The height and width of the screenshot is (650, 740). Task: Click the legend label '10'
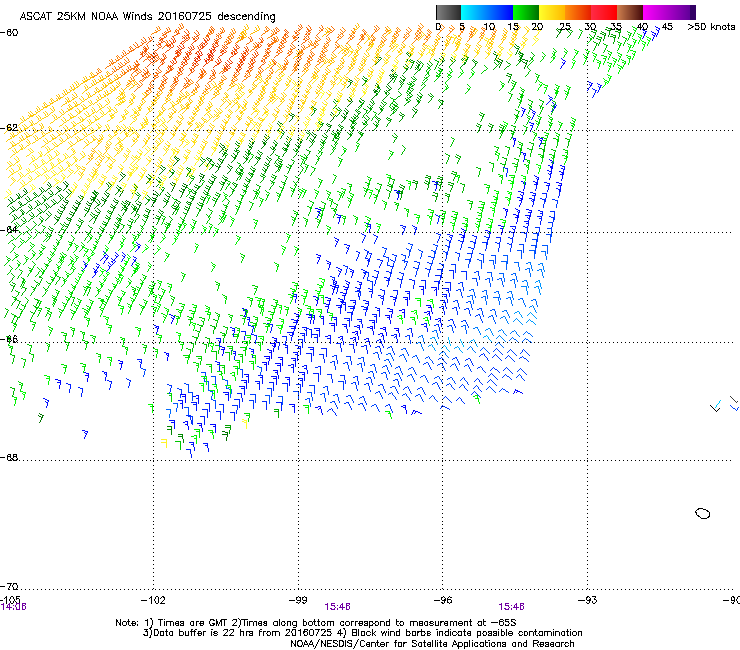[489, 27]
